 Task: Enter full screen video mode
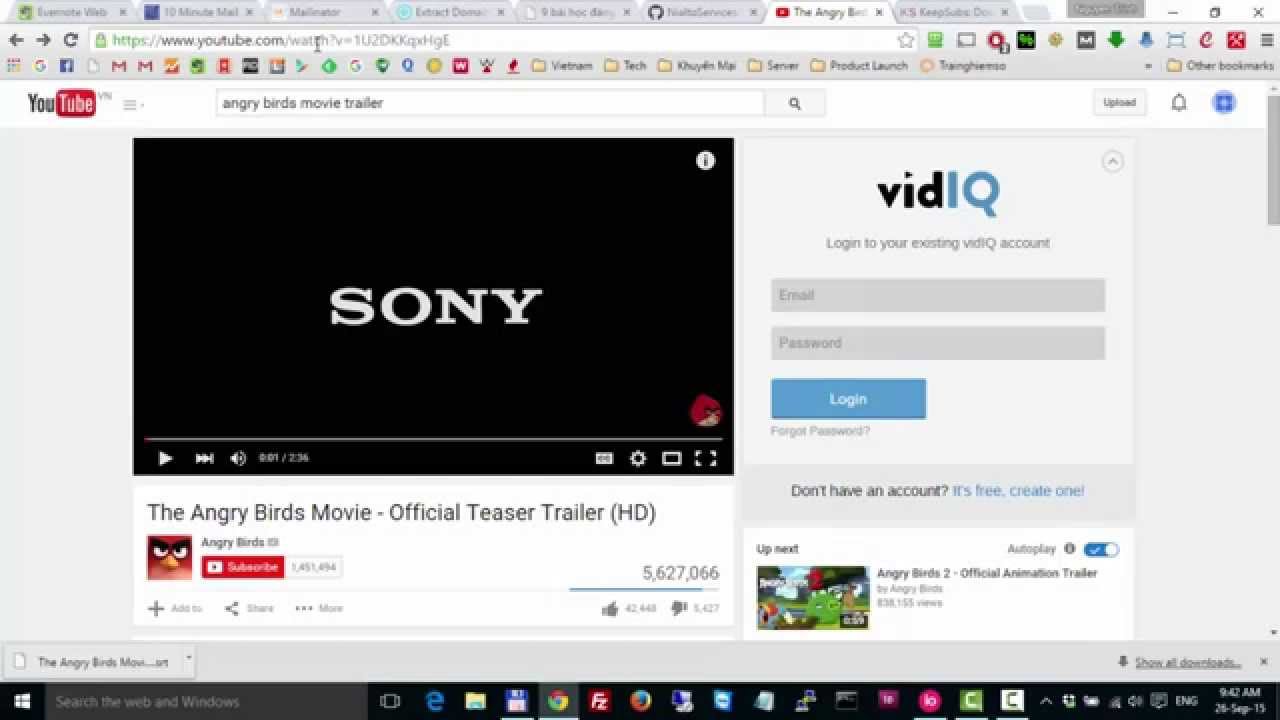tap(706, 458)
